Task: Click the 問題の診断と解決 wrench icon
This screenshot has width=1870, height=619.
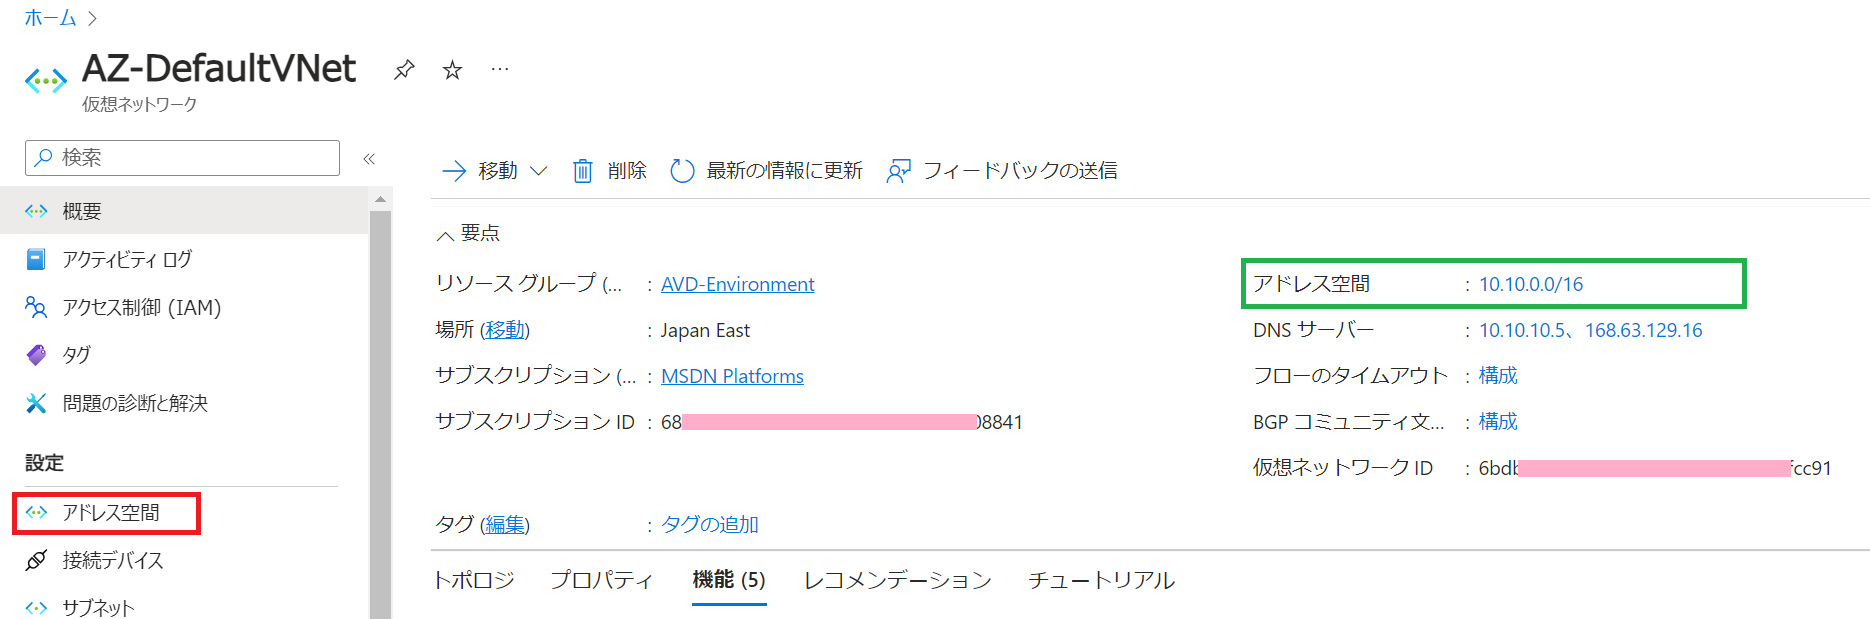Action: coord(36,403)
